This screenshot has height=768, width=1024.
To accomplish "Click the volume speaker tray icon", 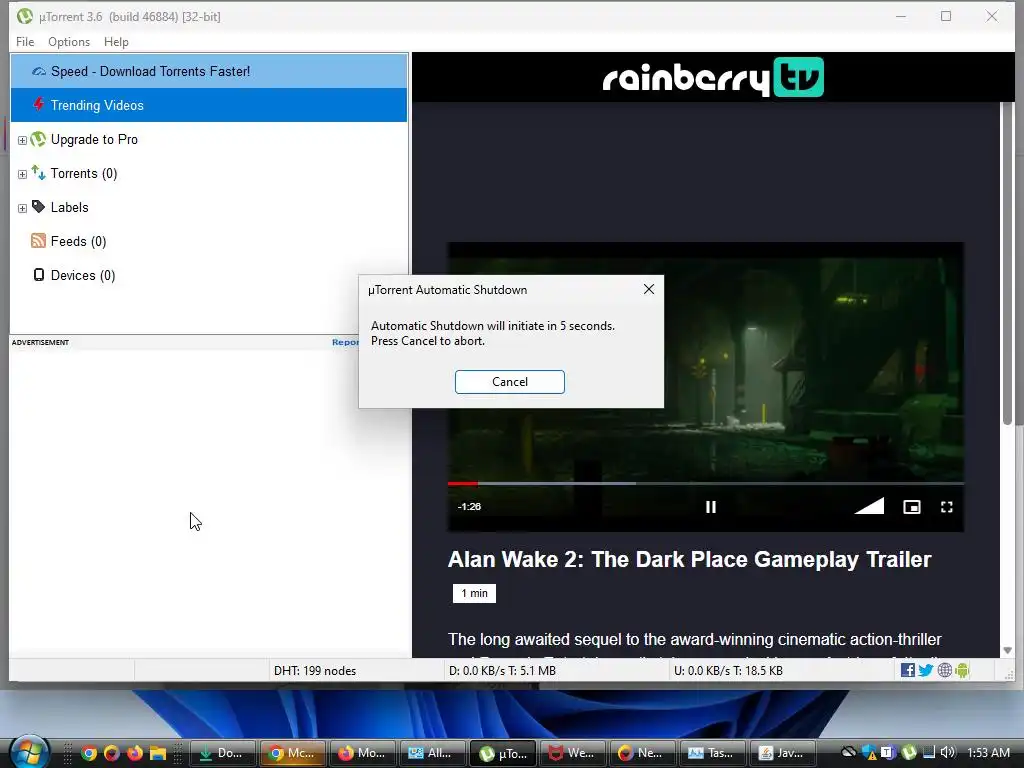I will coord(947,752).
